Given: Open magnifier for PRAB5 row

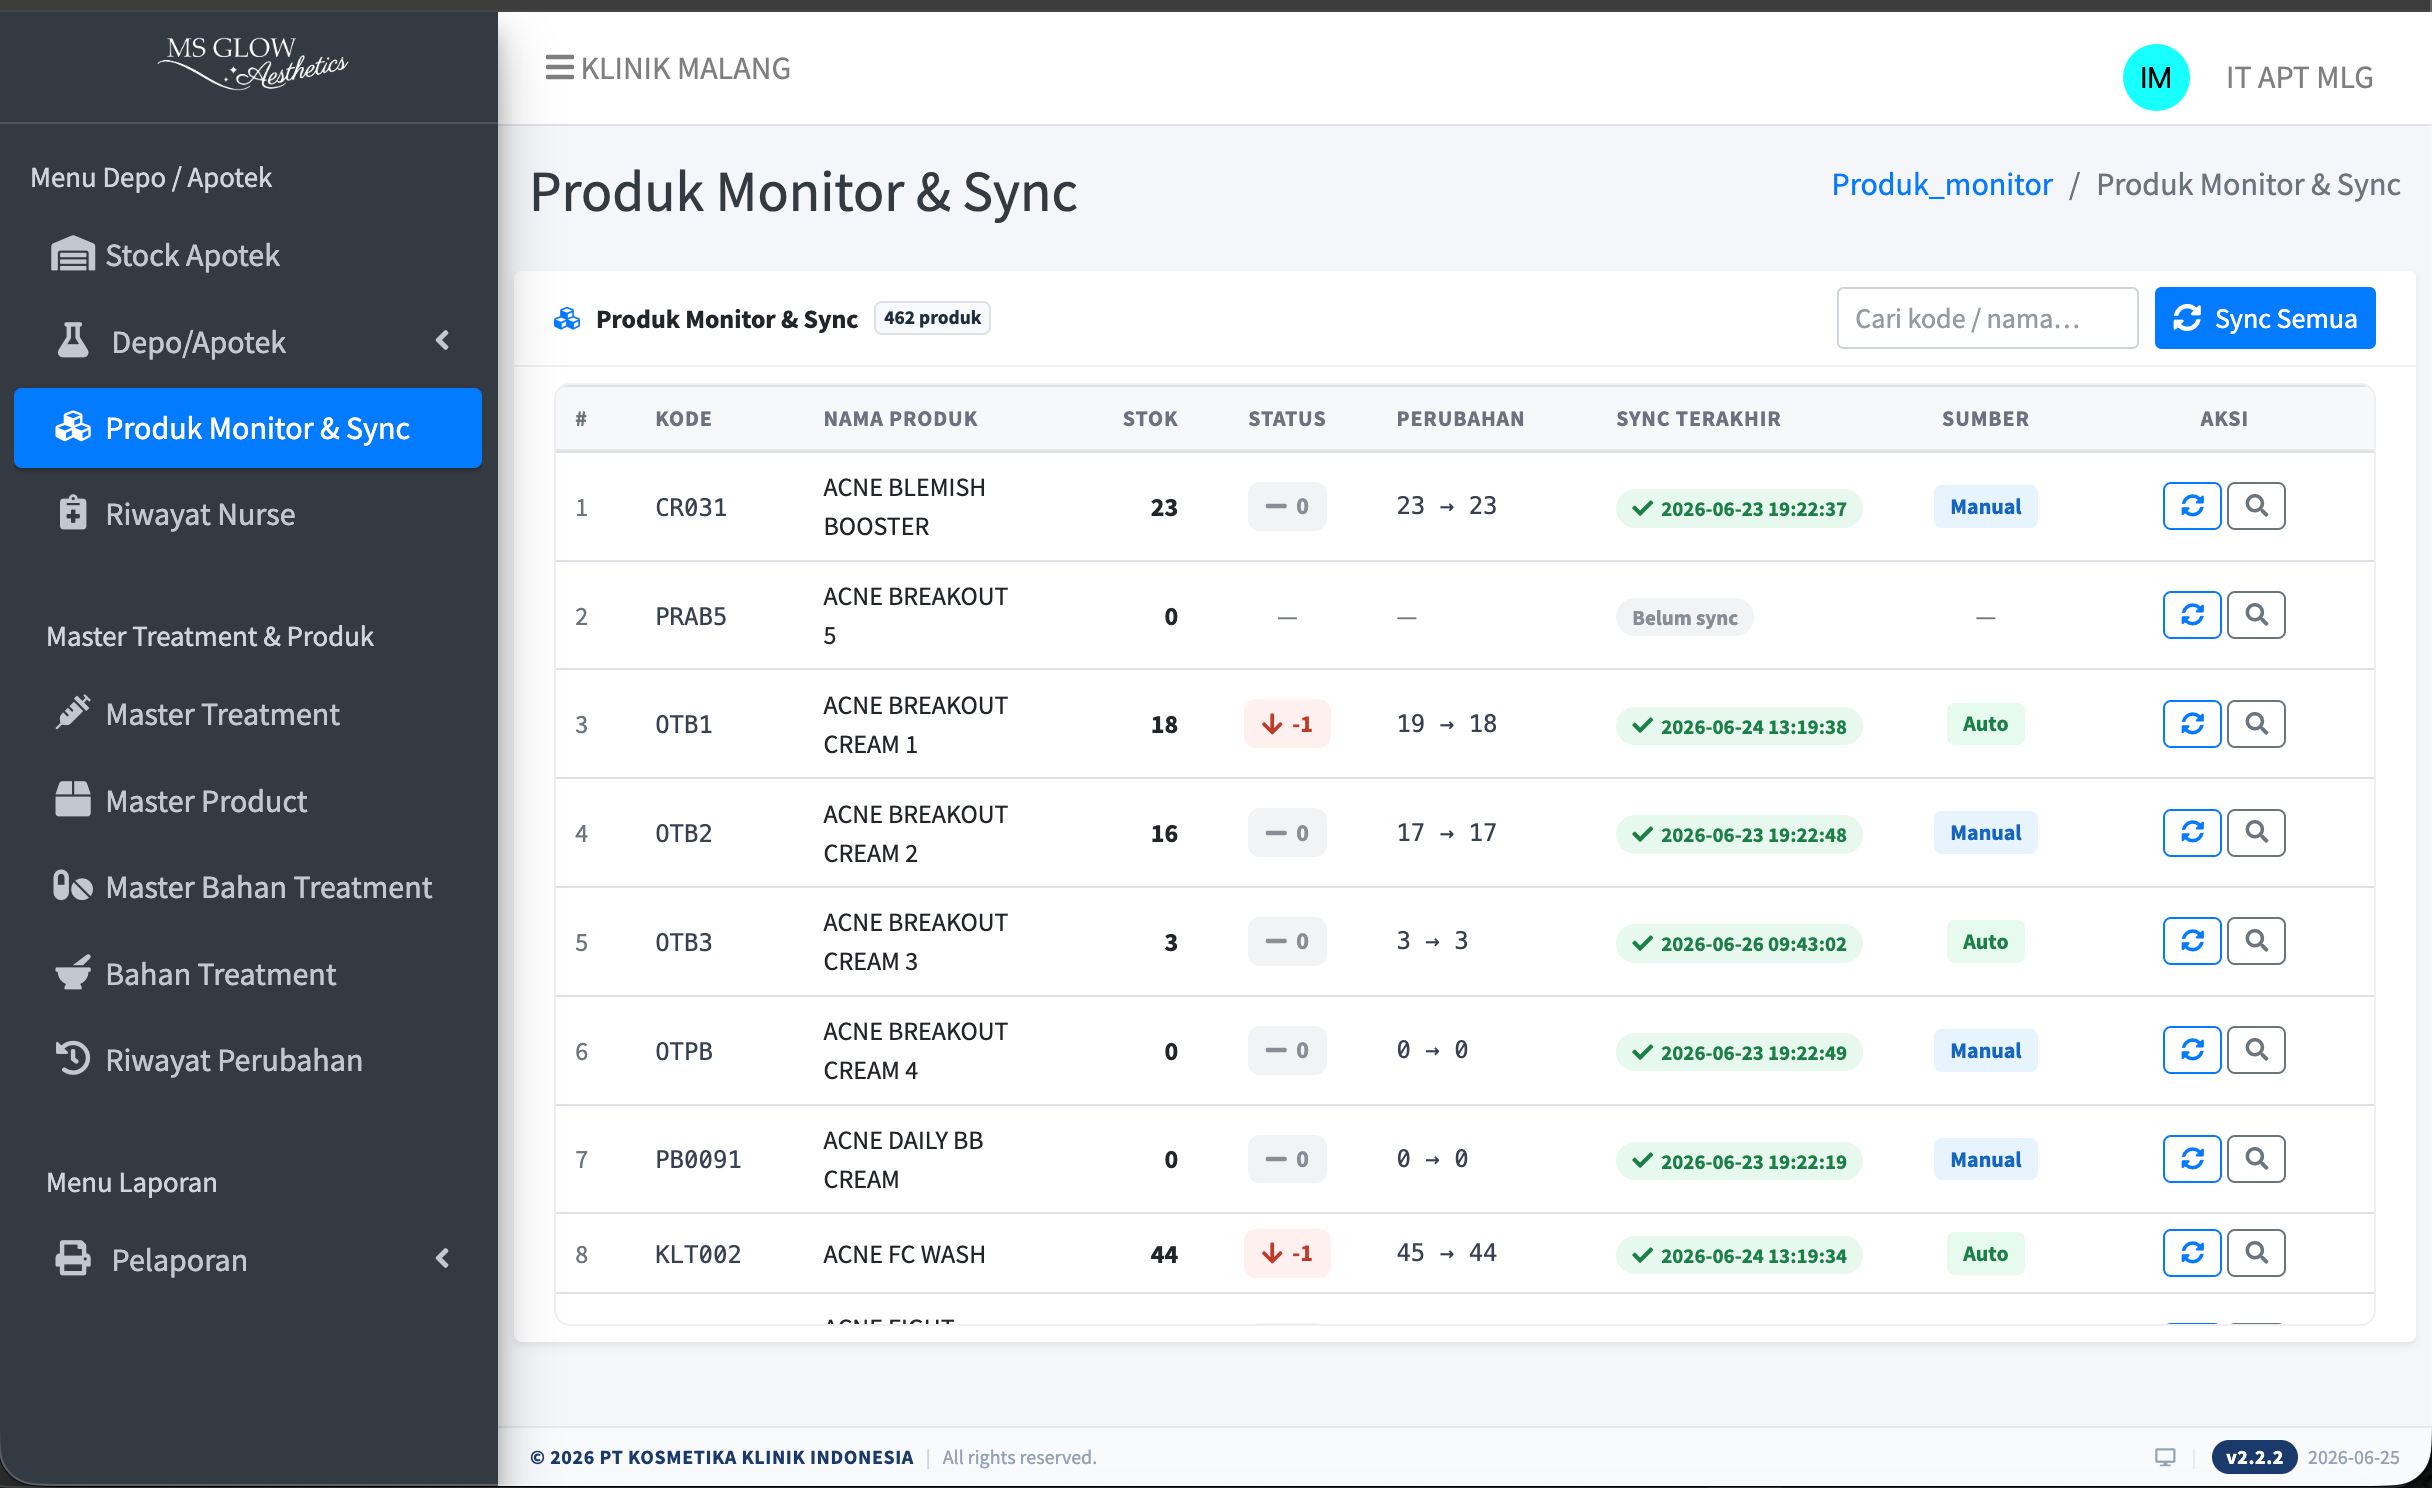Looking at the screenshot, I should [2256, 615].
